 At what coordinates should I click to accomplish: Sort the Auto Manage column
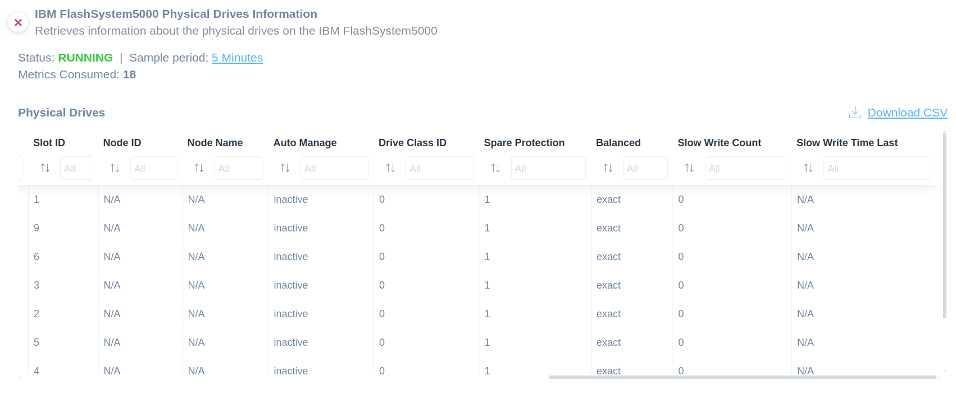[285, 168]
